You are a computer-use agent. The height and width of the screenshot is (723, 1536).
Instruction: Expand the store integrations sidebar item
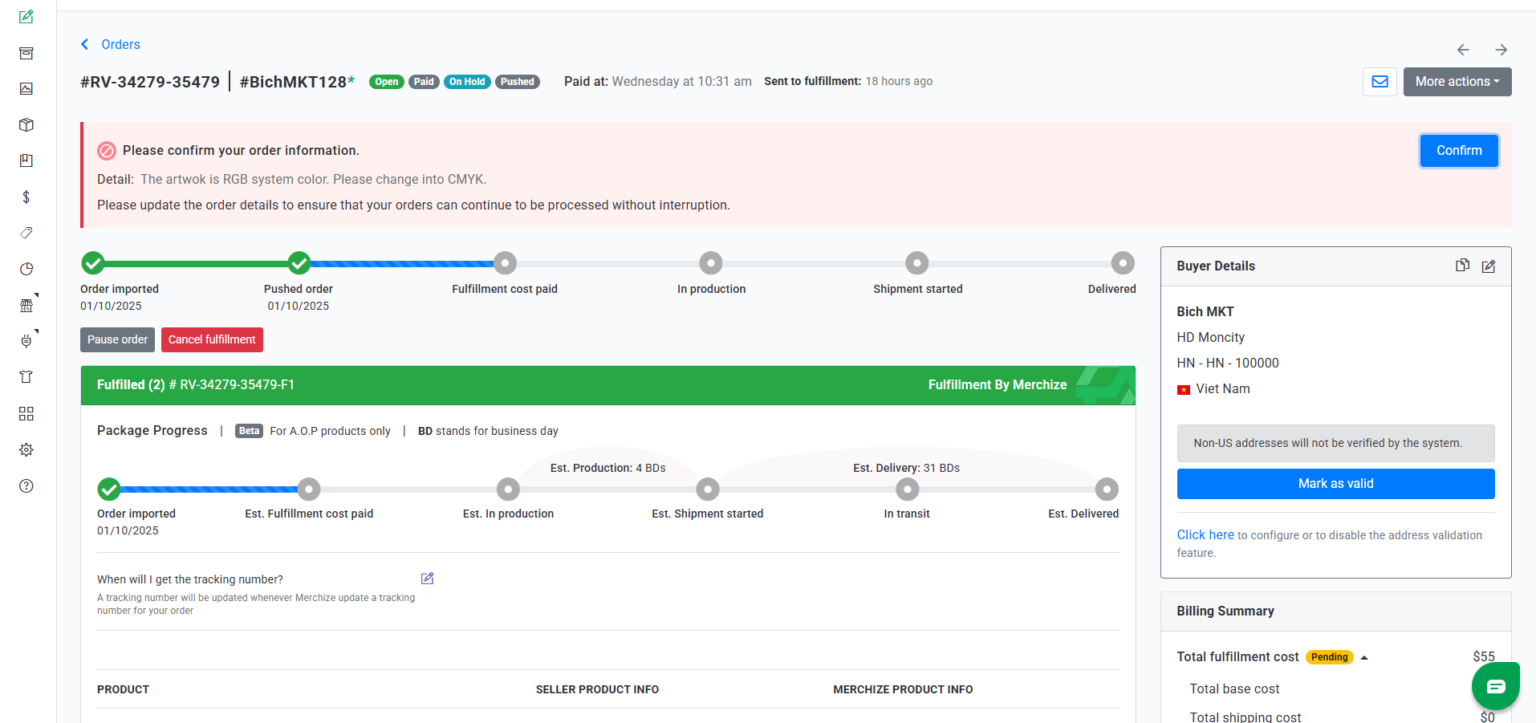[x=26, y=304]
